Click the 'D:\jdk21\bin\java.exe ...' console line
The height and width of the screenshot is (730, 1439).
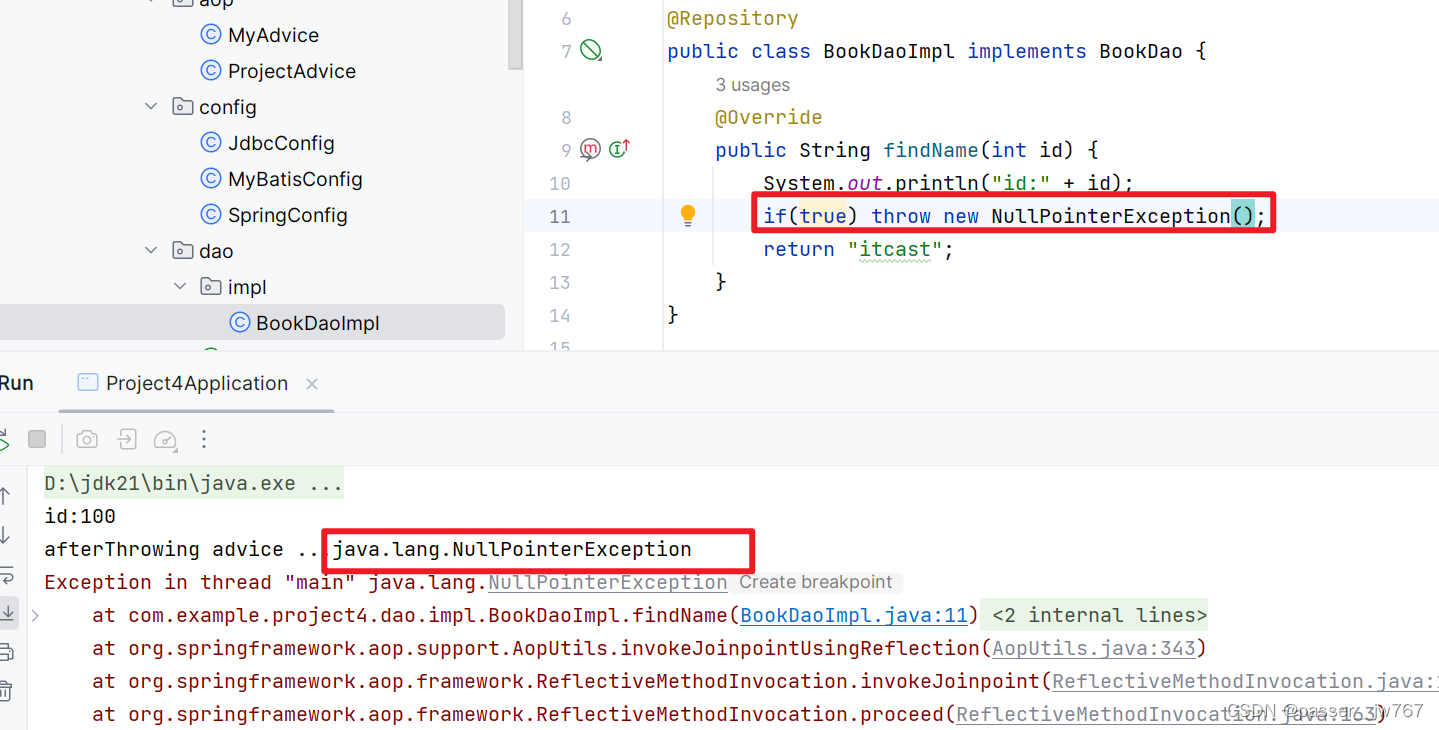194,484
